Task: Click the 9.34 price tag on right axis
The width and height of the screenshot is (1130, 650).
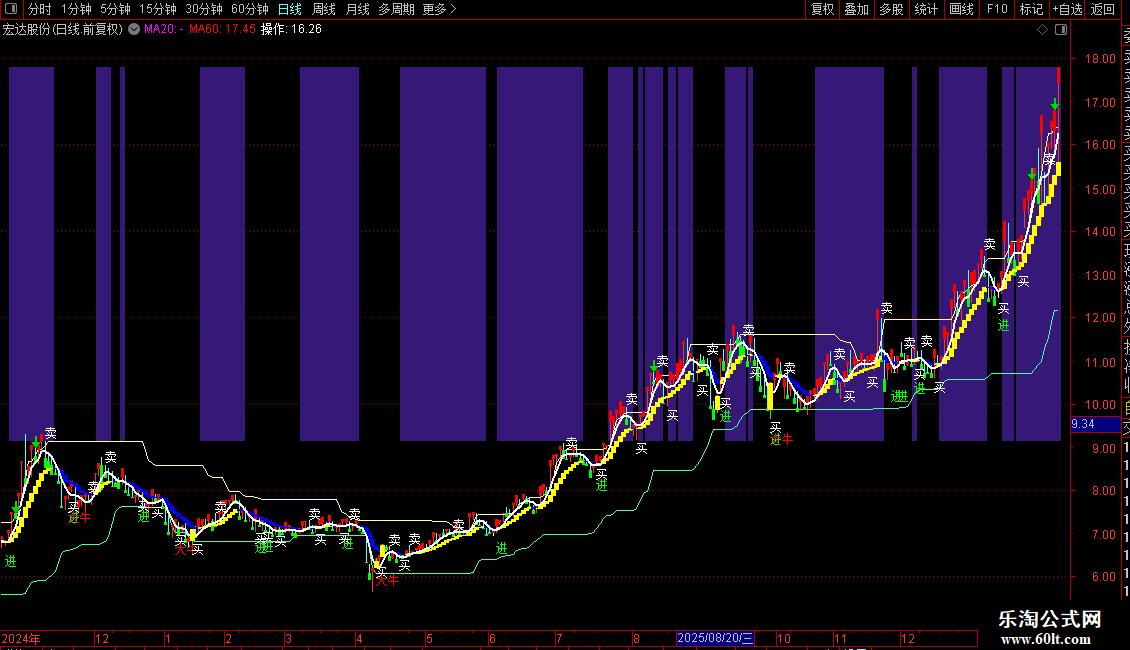Action: pyautogui.click(x=1095, y=424)
